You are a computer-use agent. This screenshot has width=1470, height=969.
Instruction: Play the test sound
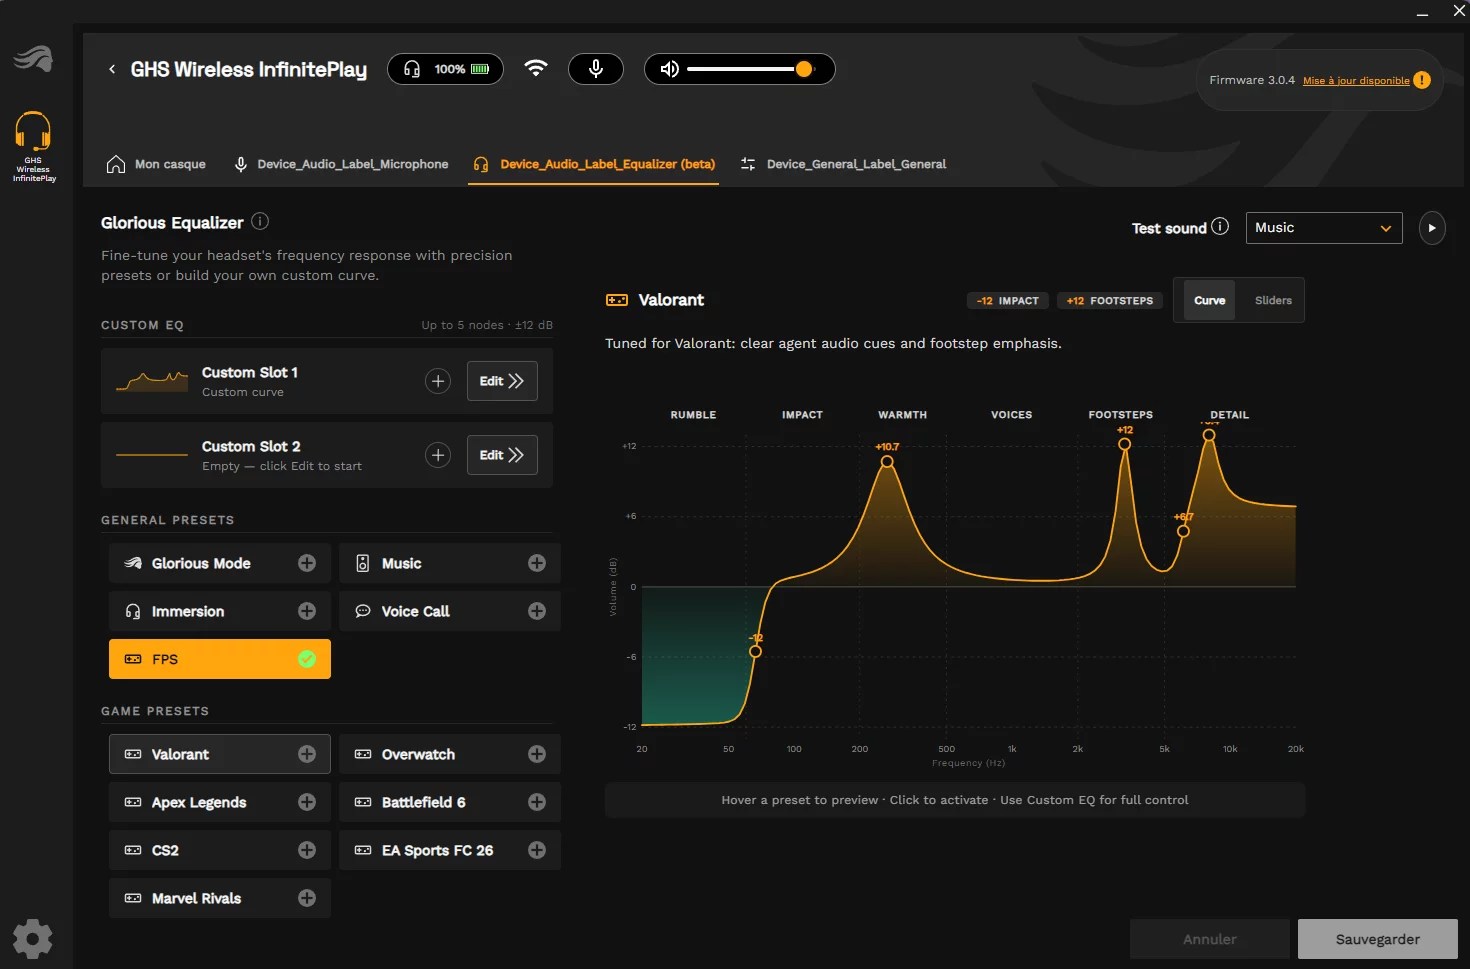[1432, 228]
